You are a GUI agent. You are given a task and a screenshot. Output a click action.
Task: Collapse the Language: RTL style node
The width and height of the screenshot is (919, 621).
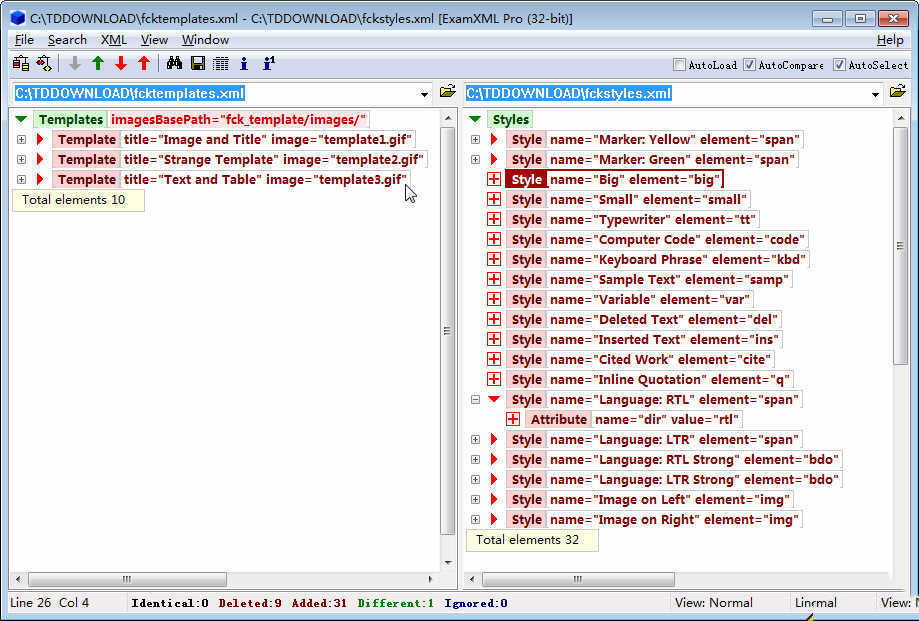coord(476,399)
